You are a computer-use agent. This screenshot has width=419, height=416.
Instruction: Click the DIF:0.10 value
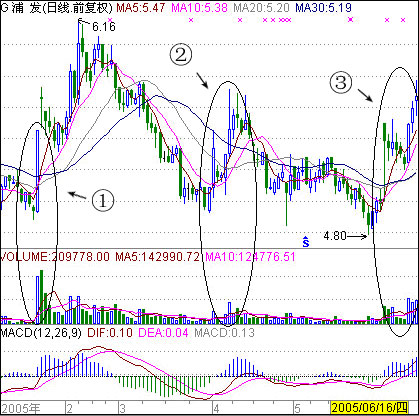[x=110, y=332]
